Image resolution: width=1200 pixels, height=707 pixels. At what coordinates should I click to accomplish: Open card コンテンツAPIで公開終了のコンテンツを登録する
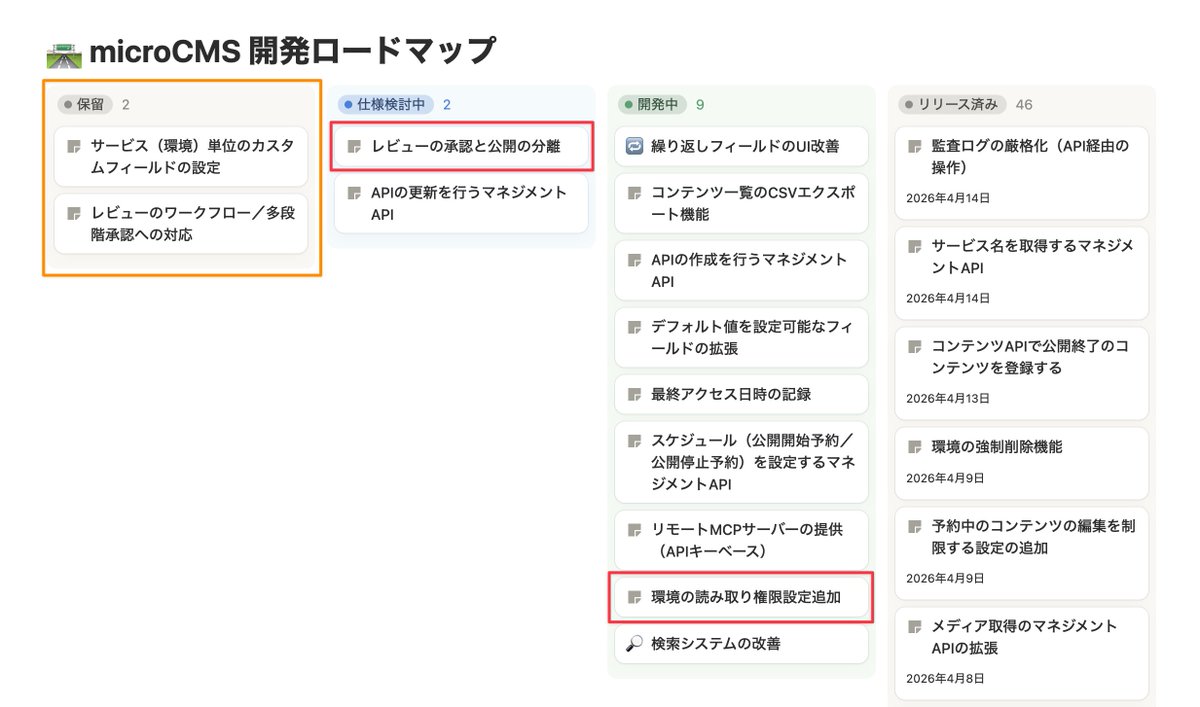click(1021, 372)
